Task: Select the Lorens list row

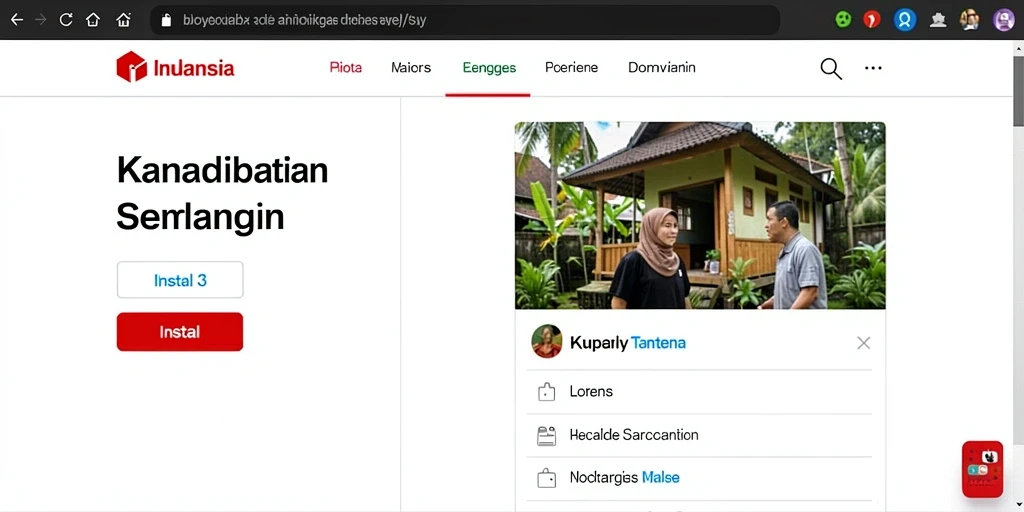Action: (699, 392)
